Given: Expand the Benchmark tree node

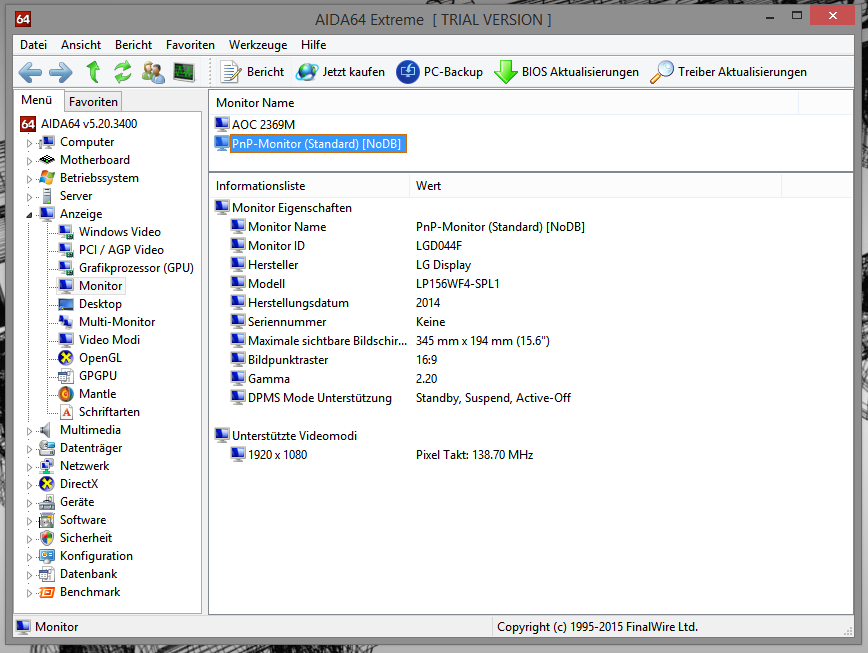Looking at the screenshot, I should [29, 593].
